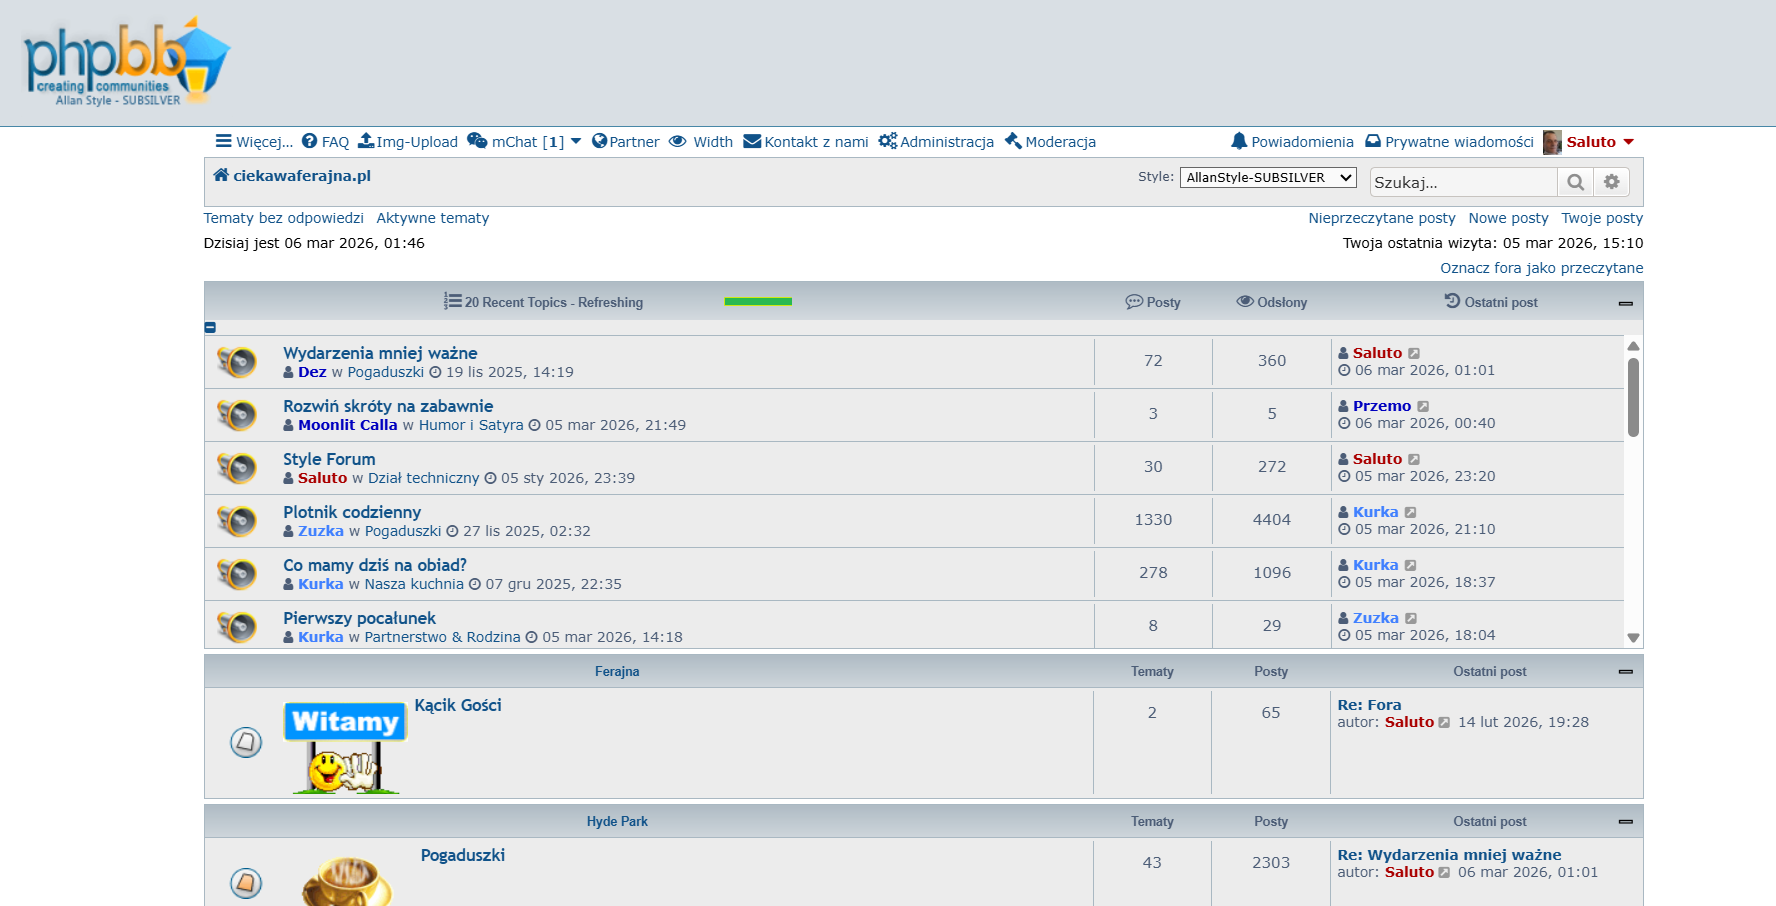
Task: Click the phpBB logo
Action: pos(126,62)
